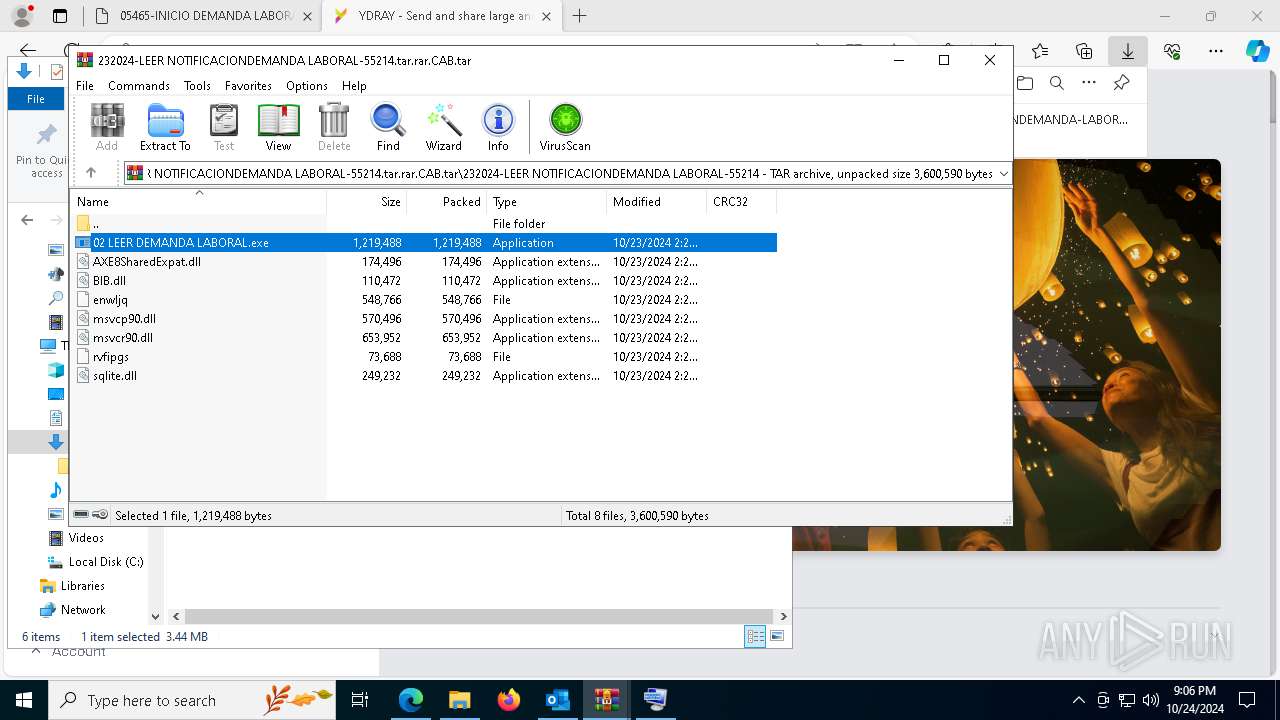The width and height of the screenshot is (1280, 720).
Task: Show hidden system tray icons
Action: click(1078, 700)
